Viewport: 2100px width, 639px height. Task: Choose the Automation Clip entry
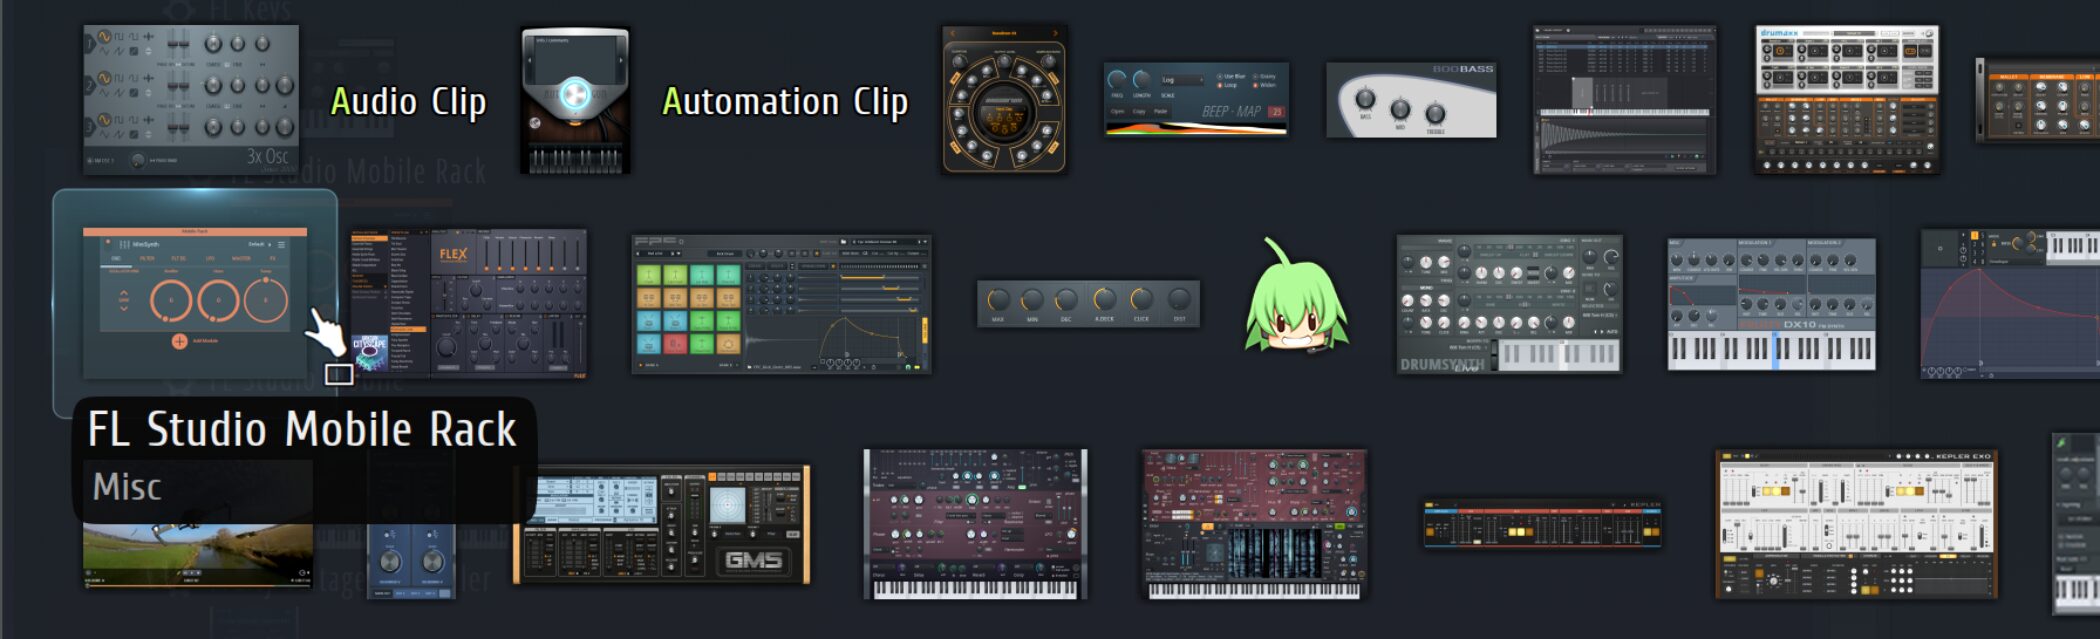[785, 101]
